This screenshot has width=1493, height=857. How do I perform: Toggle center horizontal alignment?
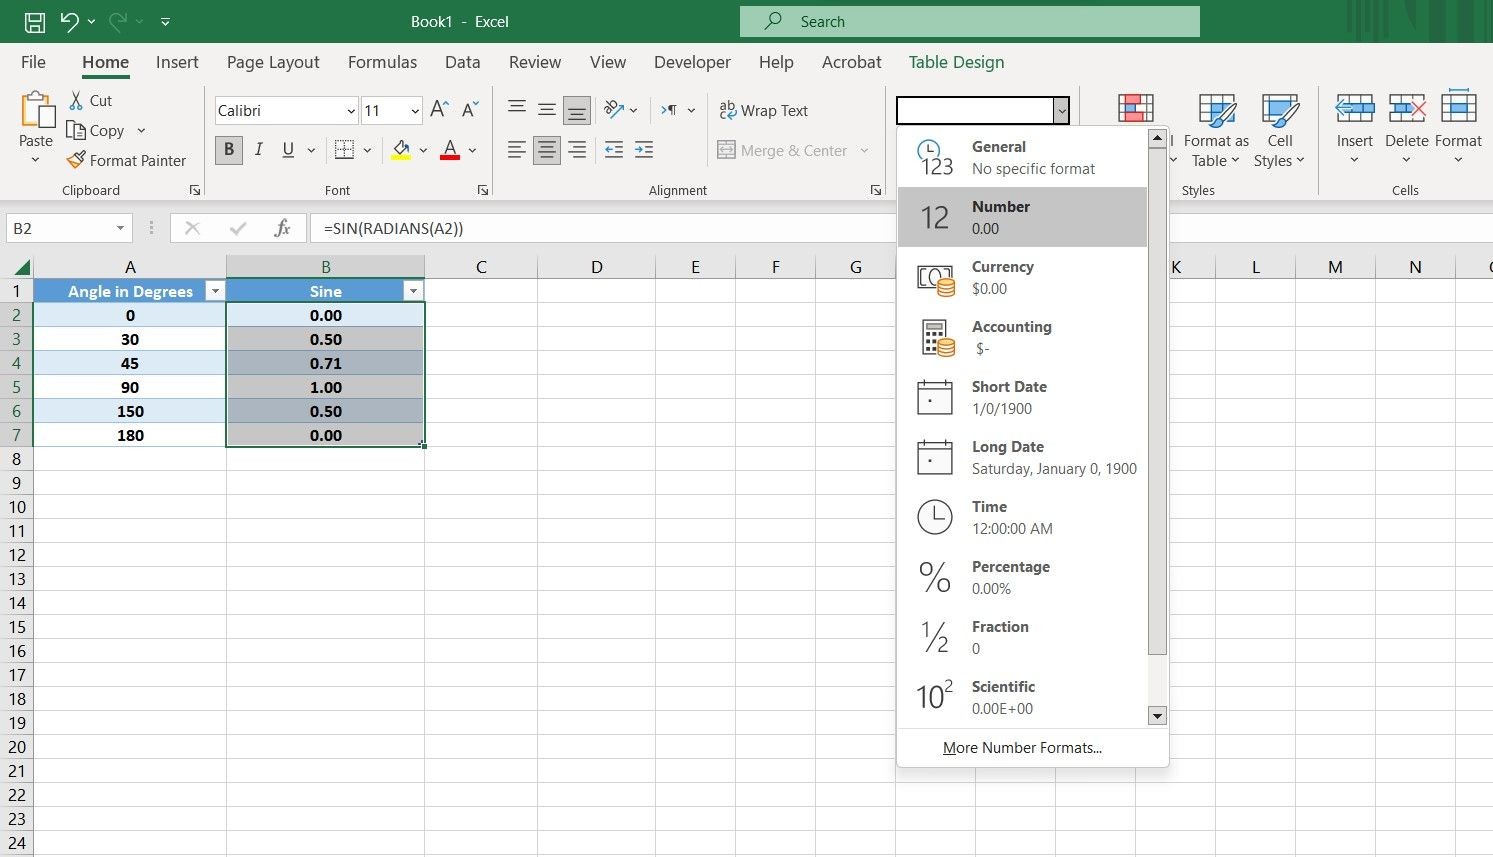pos(547,150)
